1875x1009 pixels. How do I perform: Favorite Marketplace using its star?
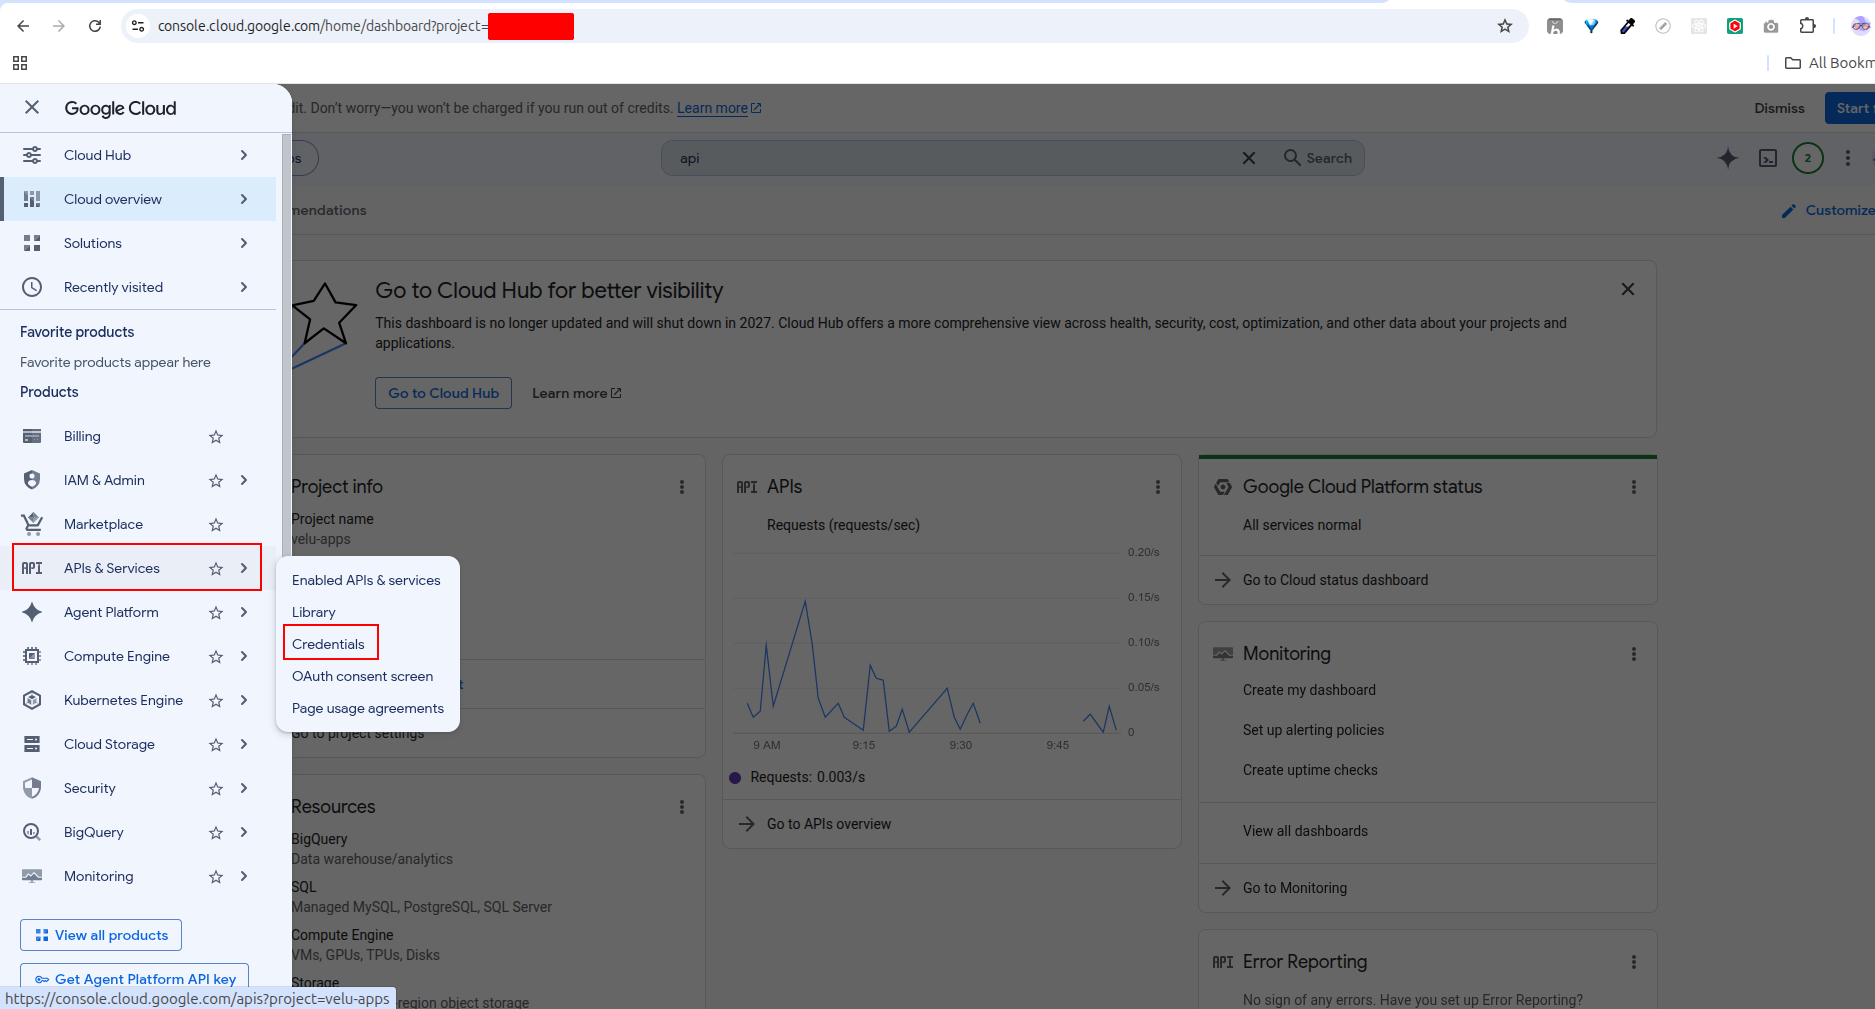tap(216, 524)
